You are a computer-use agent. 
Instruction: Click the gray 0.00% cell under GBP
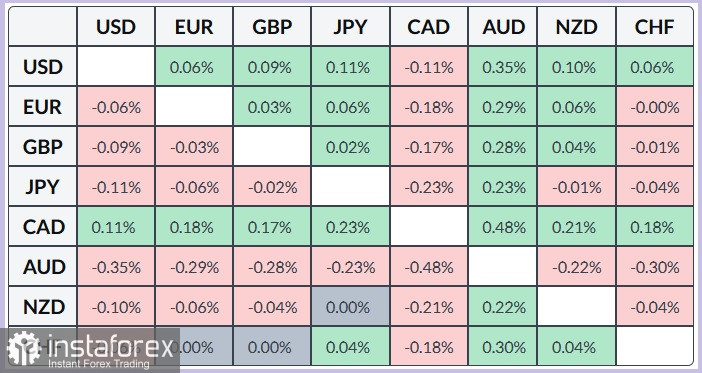pyautogui.click(x=272, y=347)
